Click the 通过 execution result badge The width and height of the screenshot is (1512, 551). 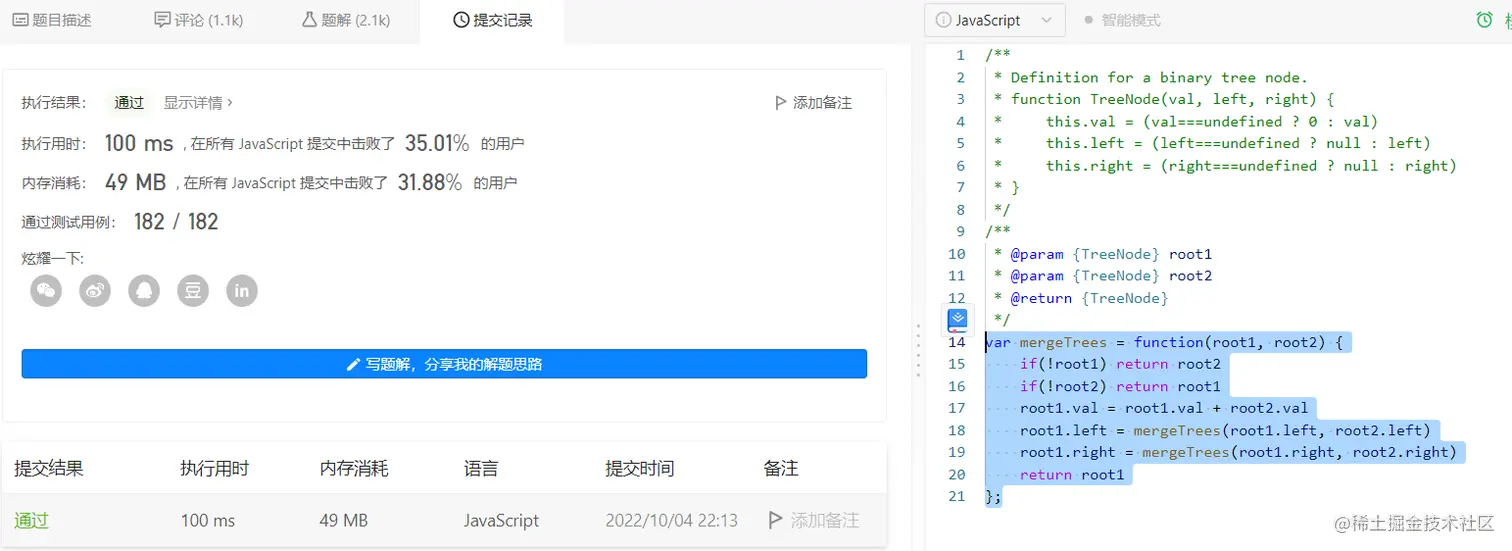129,102
